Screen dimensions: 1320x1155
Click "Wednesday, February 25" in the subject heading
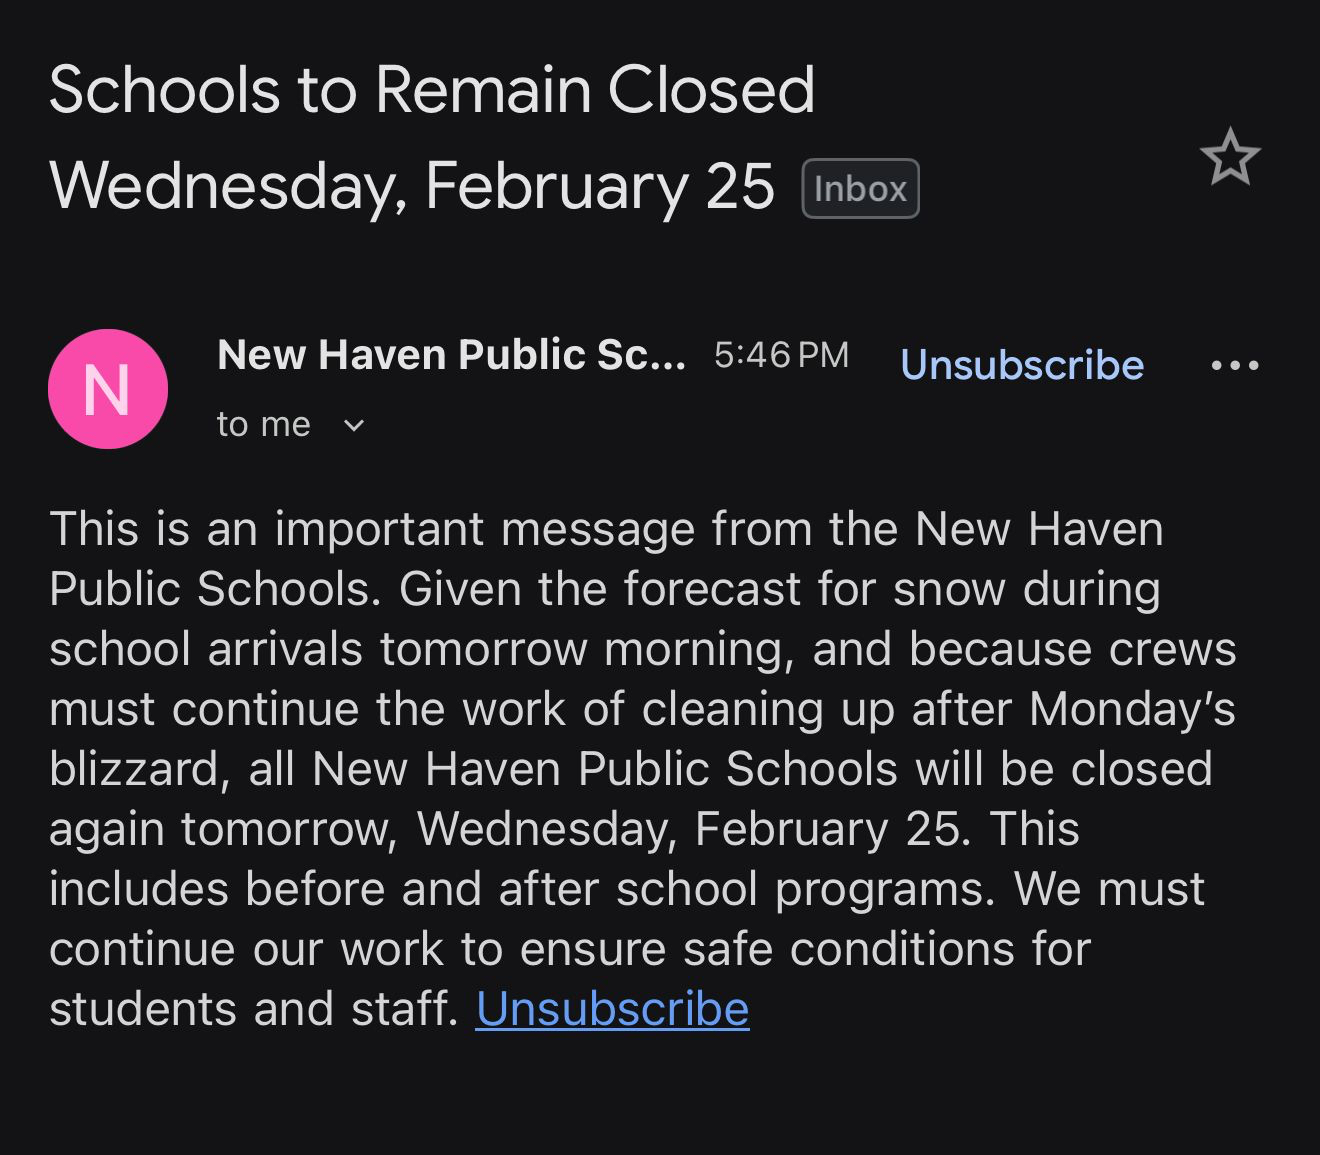[x=411, y=186]
